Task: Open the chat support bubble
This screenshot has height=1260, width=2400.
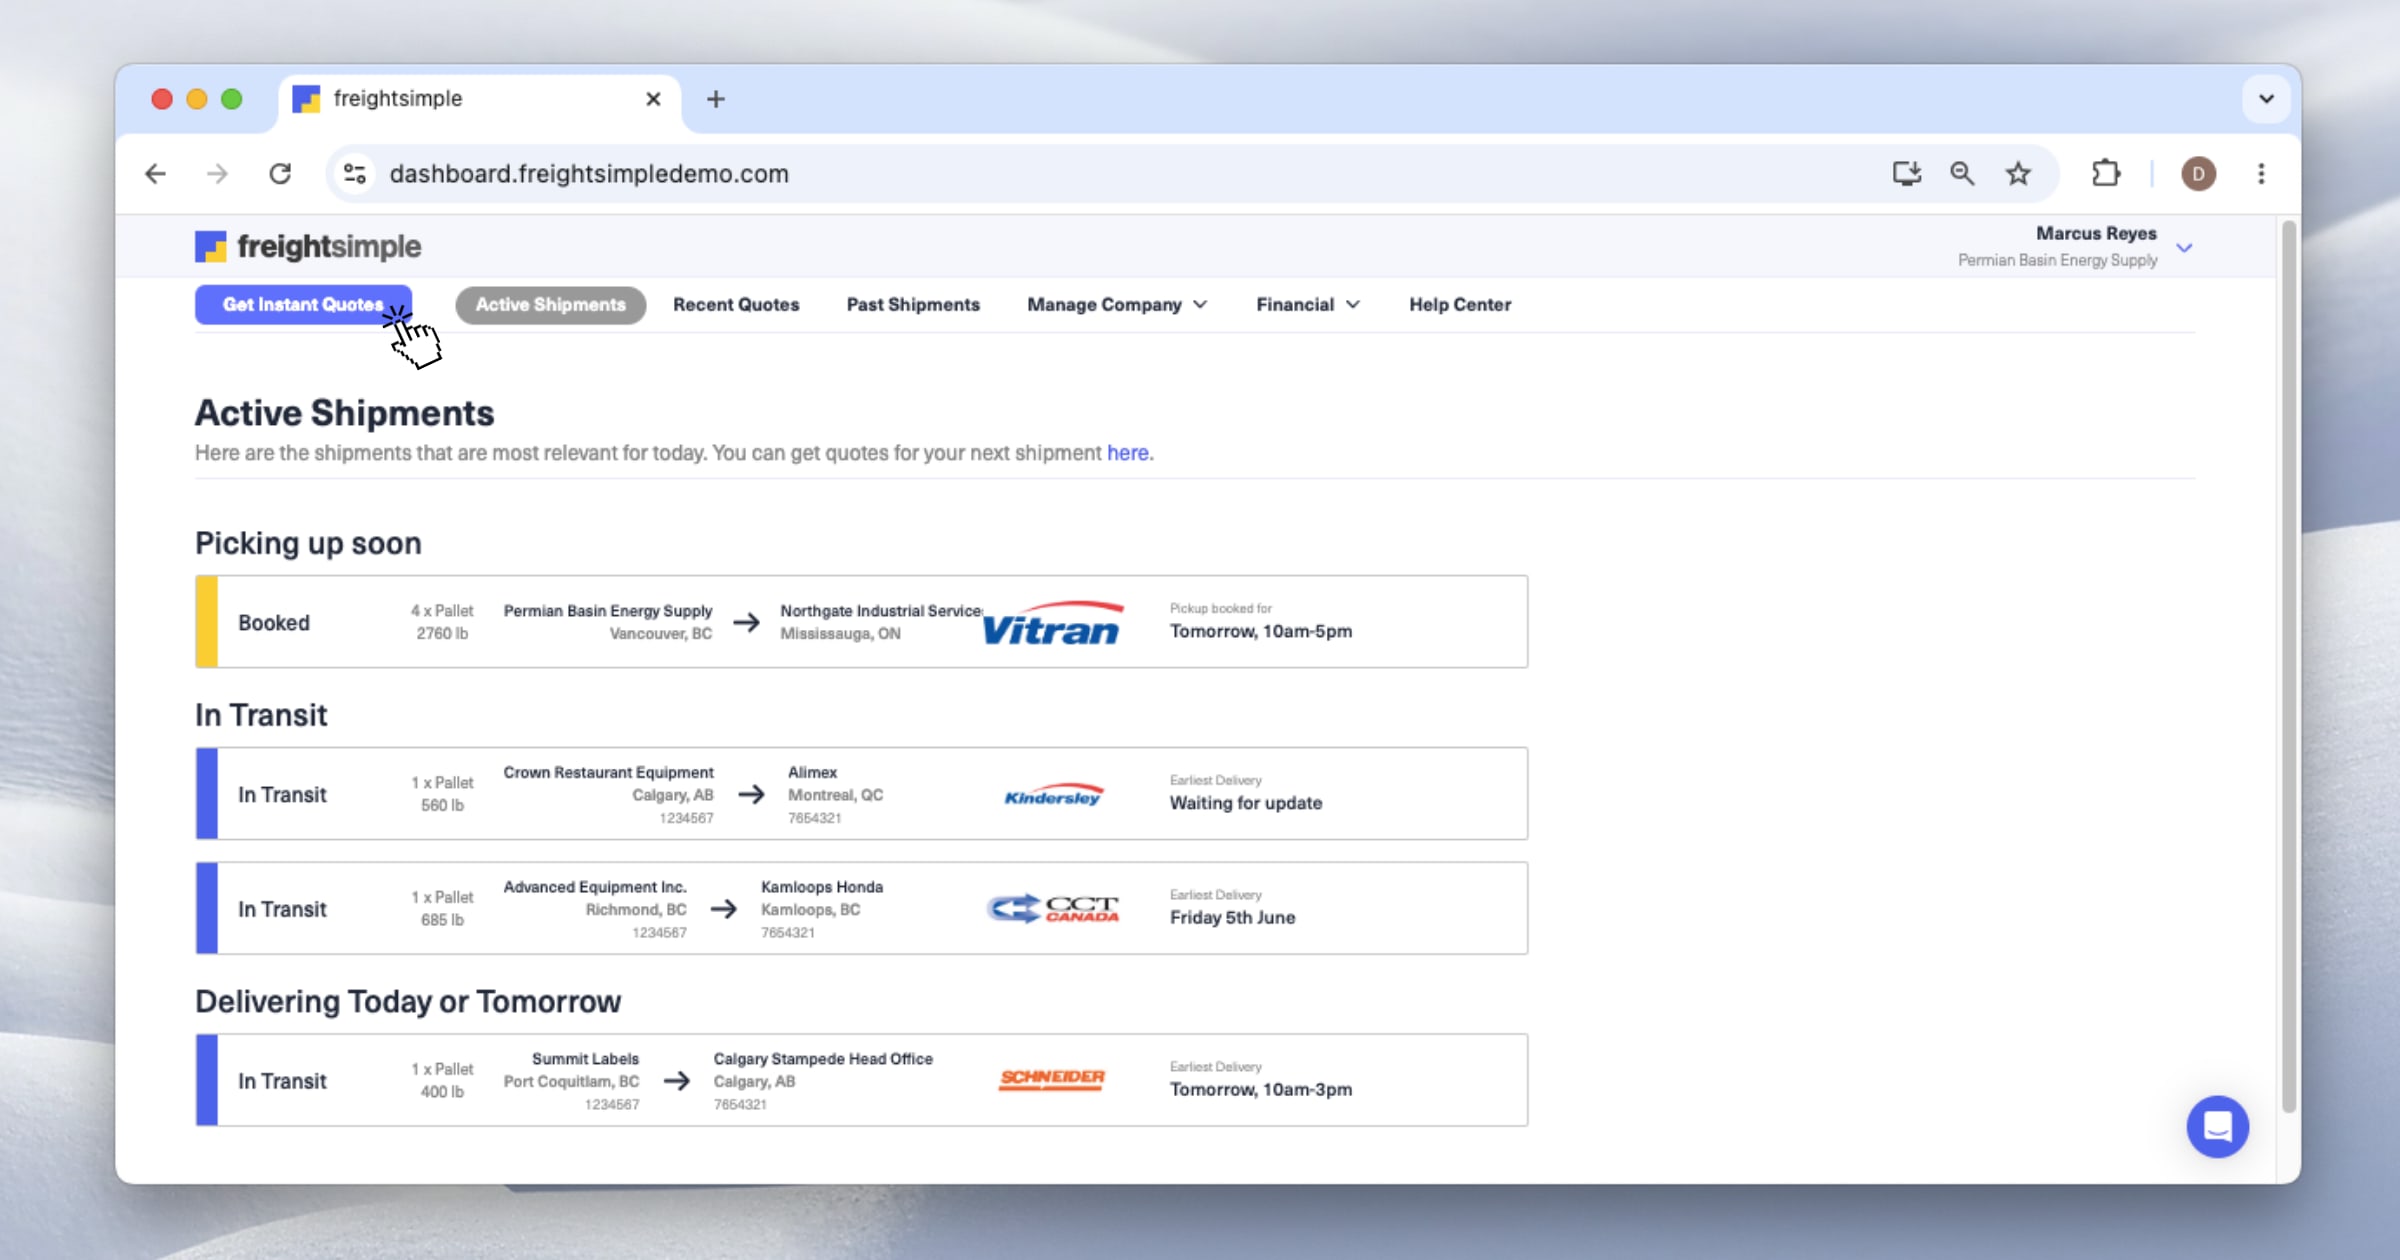Action: pos(2217,1126)
